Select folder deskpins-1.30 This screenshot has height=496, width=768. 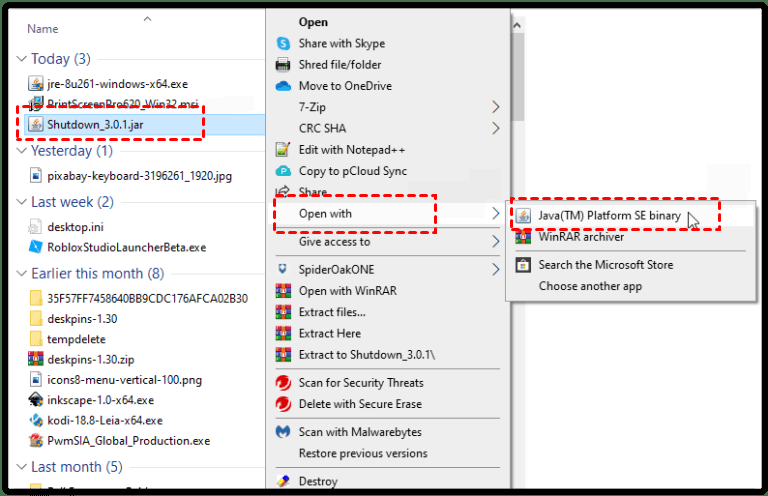tap(82, 319)
